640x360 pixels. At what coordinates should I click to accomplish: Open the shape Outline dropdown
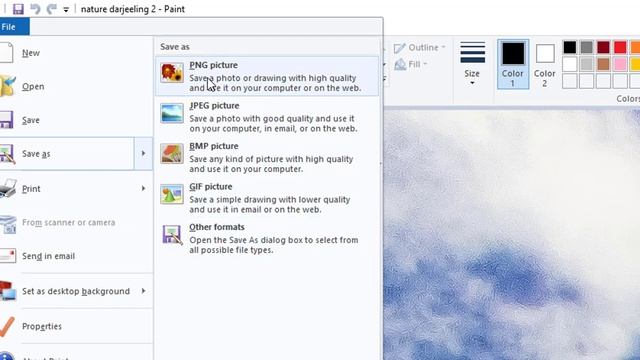tap(420, 48)
